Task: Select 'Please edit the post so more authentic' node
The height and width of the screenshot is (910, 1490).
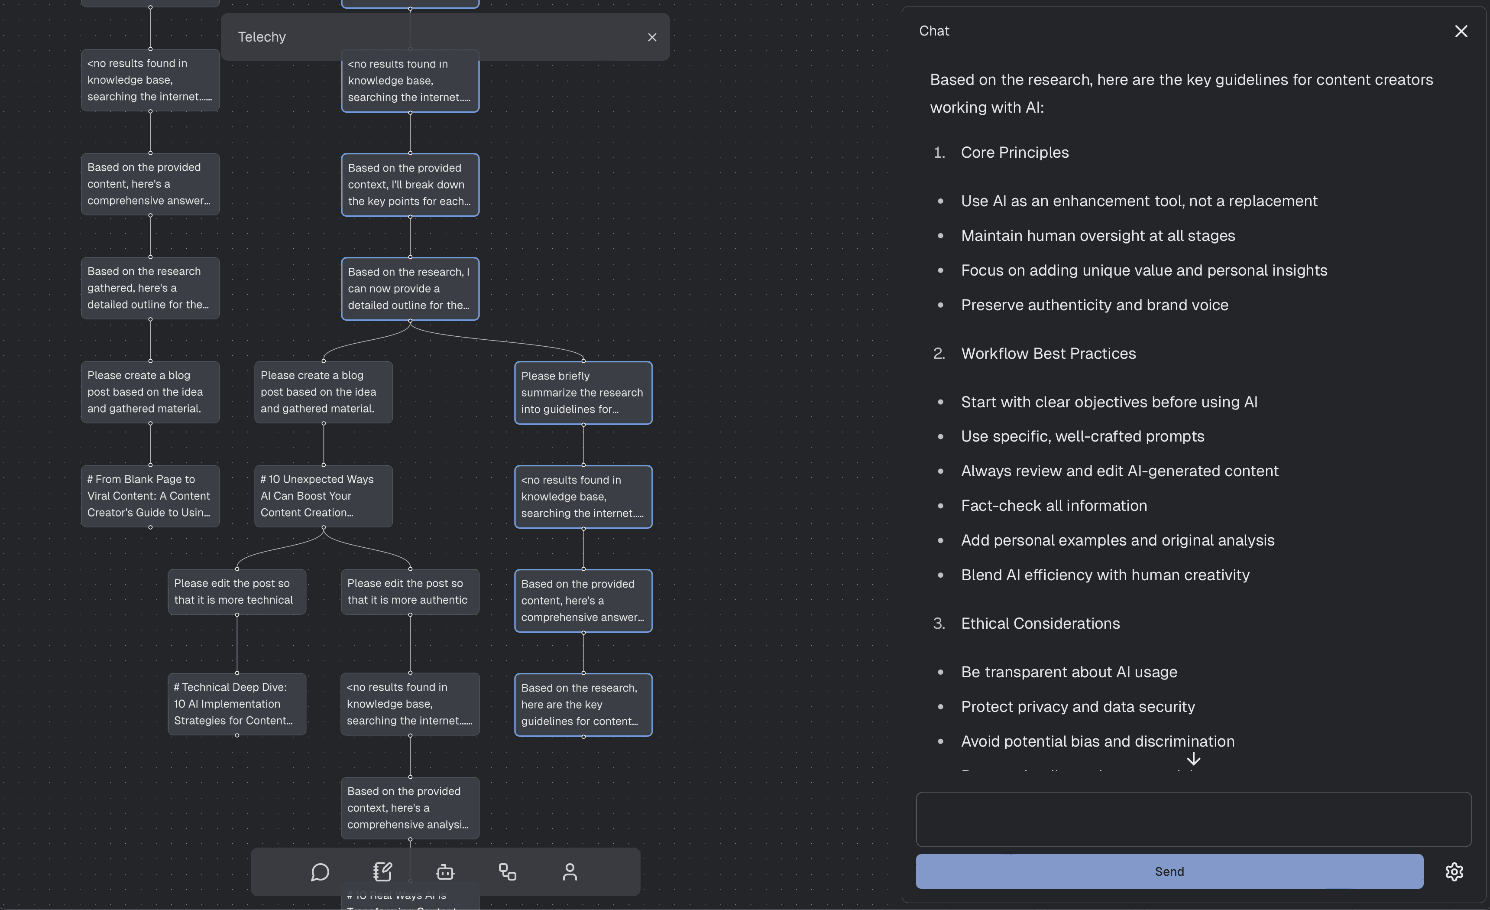Action: (410, 592)
